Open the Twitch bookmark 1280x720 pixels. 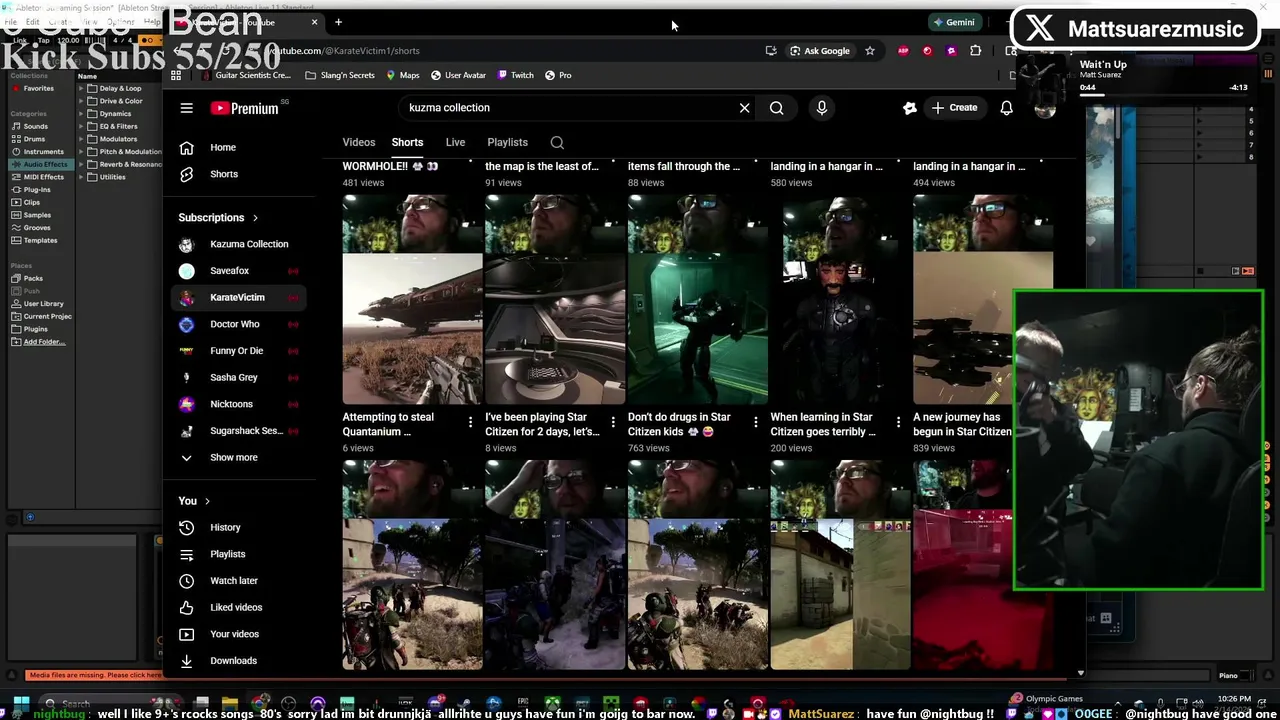tap(516, 75)
